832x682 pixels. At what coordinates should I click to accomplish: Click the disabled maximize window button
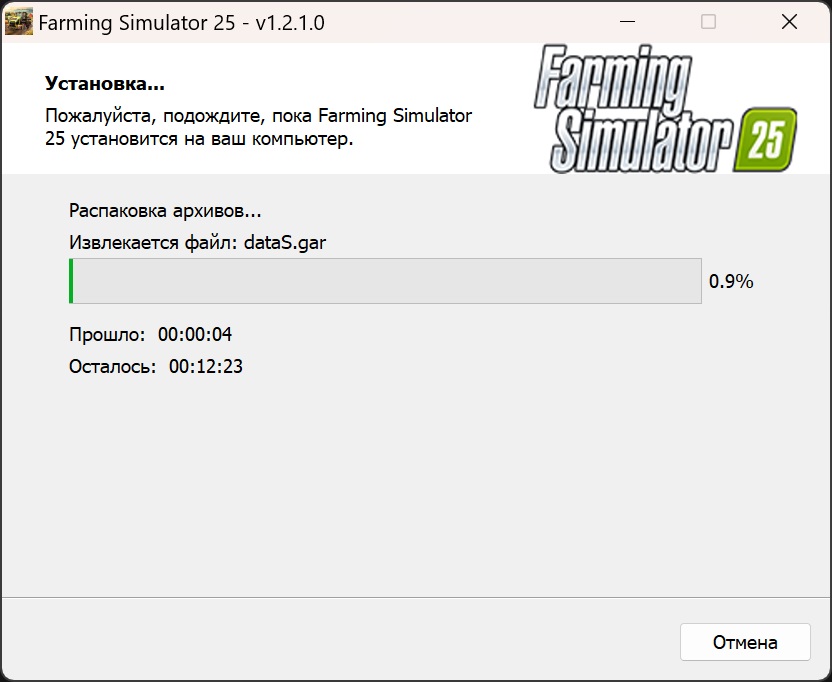pos(708,22)
